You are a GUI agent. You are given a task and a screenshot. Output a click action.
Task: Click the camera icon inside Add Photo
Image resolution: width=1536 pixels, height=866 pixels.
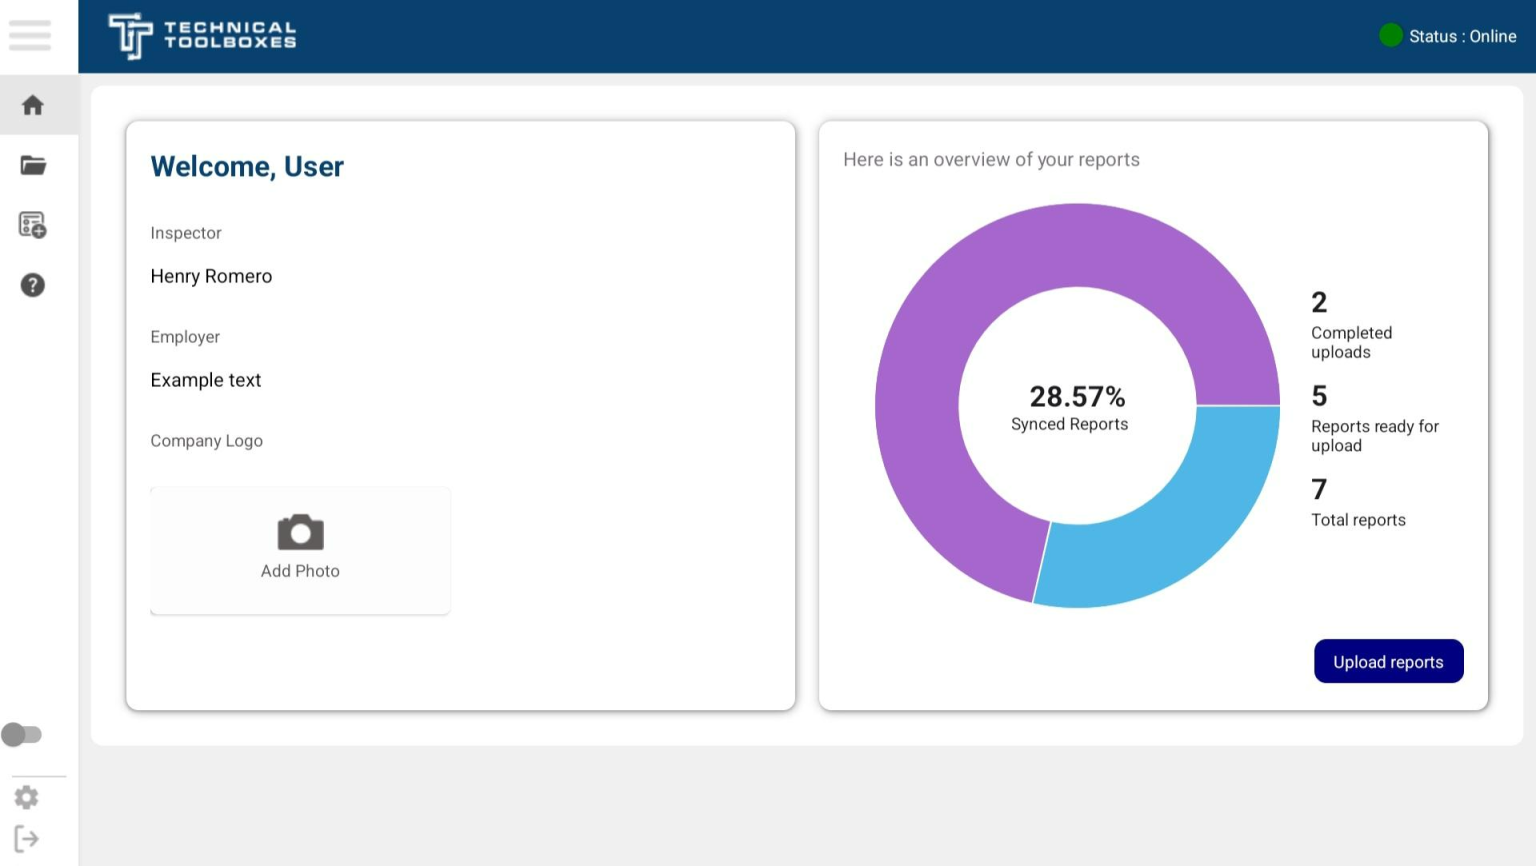[300, 531]
